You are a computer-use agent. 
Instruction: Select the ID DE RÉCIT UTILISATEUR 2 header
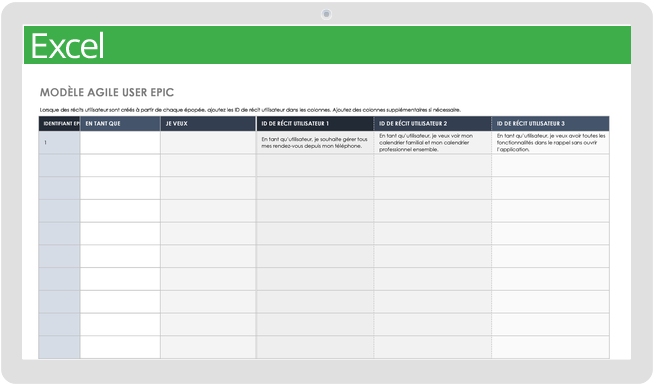coord(433,124)
